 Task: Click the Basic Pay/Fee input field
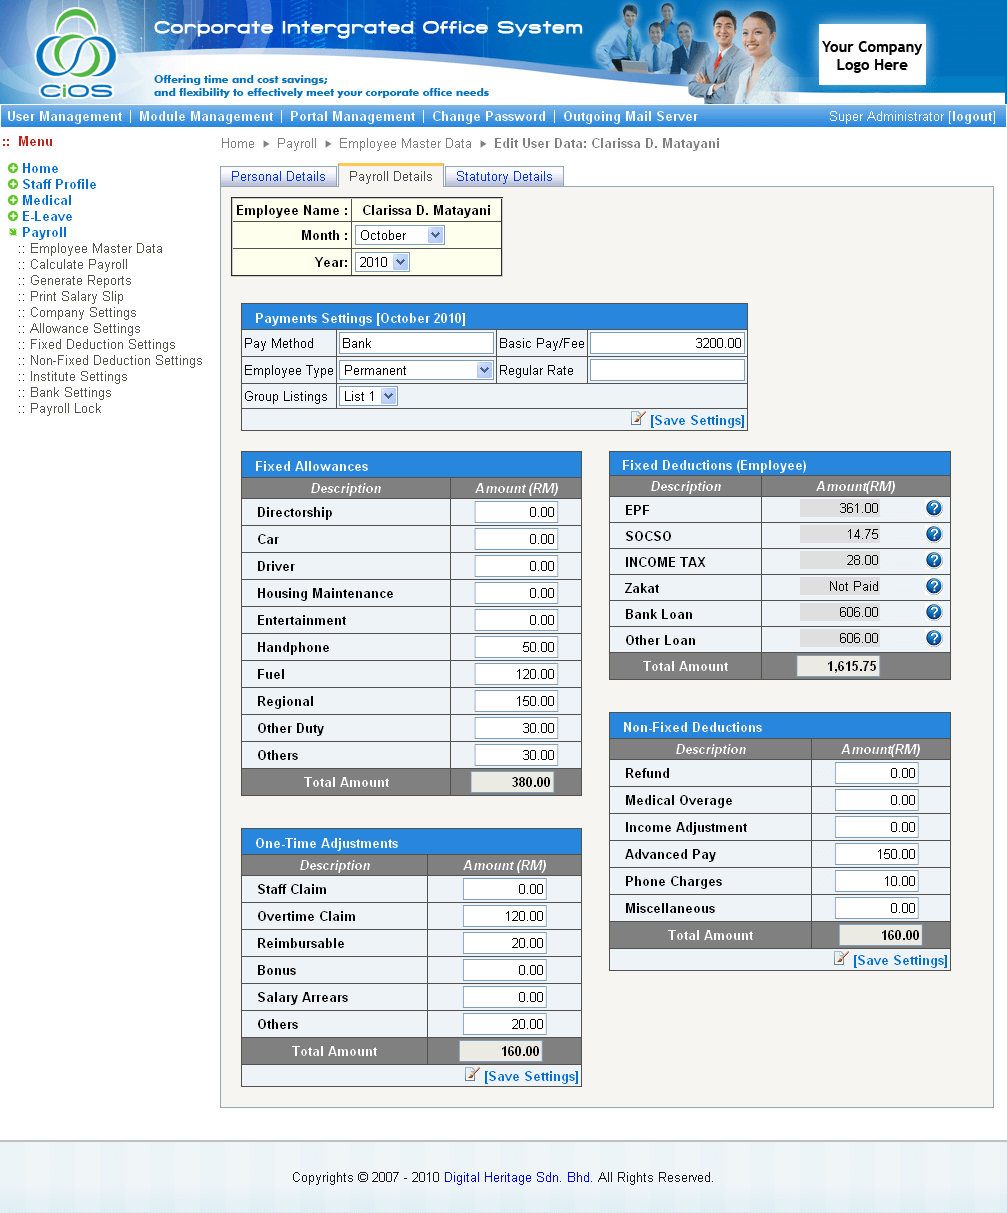tap(667, 343)
